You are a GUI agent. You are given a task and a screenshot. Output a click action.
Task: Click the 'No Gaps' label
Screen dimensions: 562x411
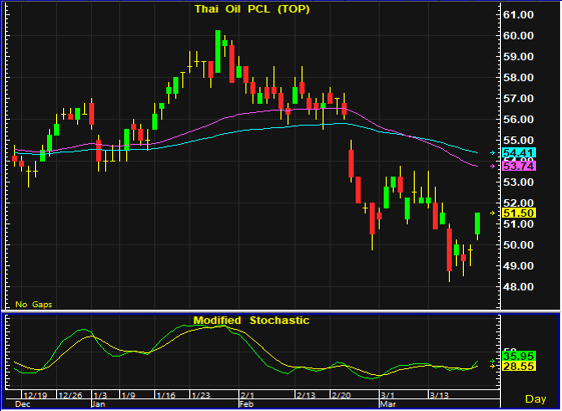[34, 305]
